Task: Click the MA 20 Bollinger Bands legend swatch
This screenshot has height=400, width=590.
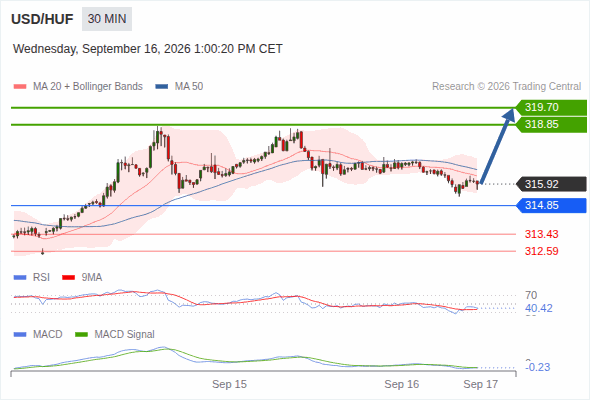Action: pos(20,87)
